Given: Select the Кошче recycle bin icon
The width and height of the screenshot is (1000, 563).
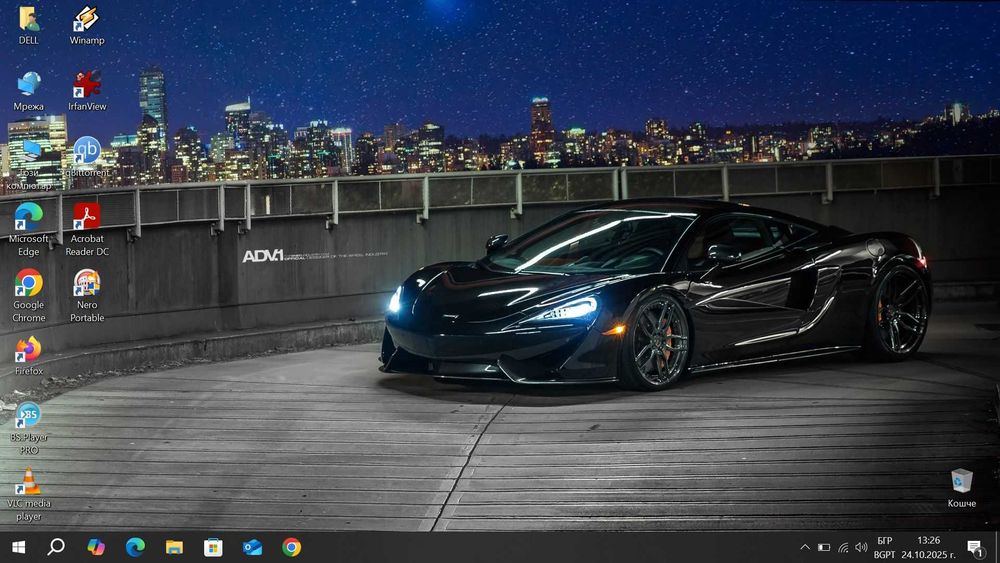Looking at the screenshot, I should tap(961, 488).
